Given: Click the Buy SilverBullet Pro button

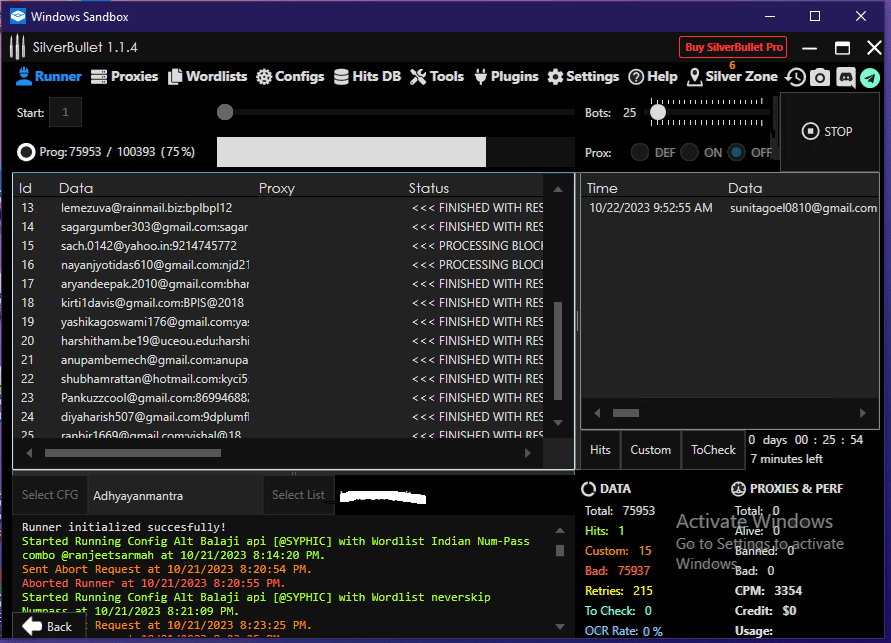Looking at the screenshot, I should pos(733,47).
